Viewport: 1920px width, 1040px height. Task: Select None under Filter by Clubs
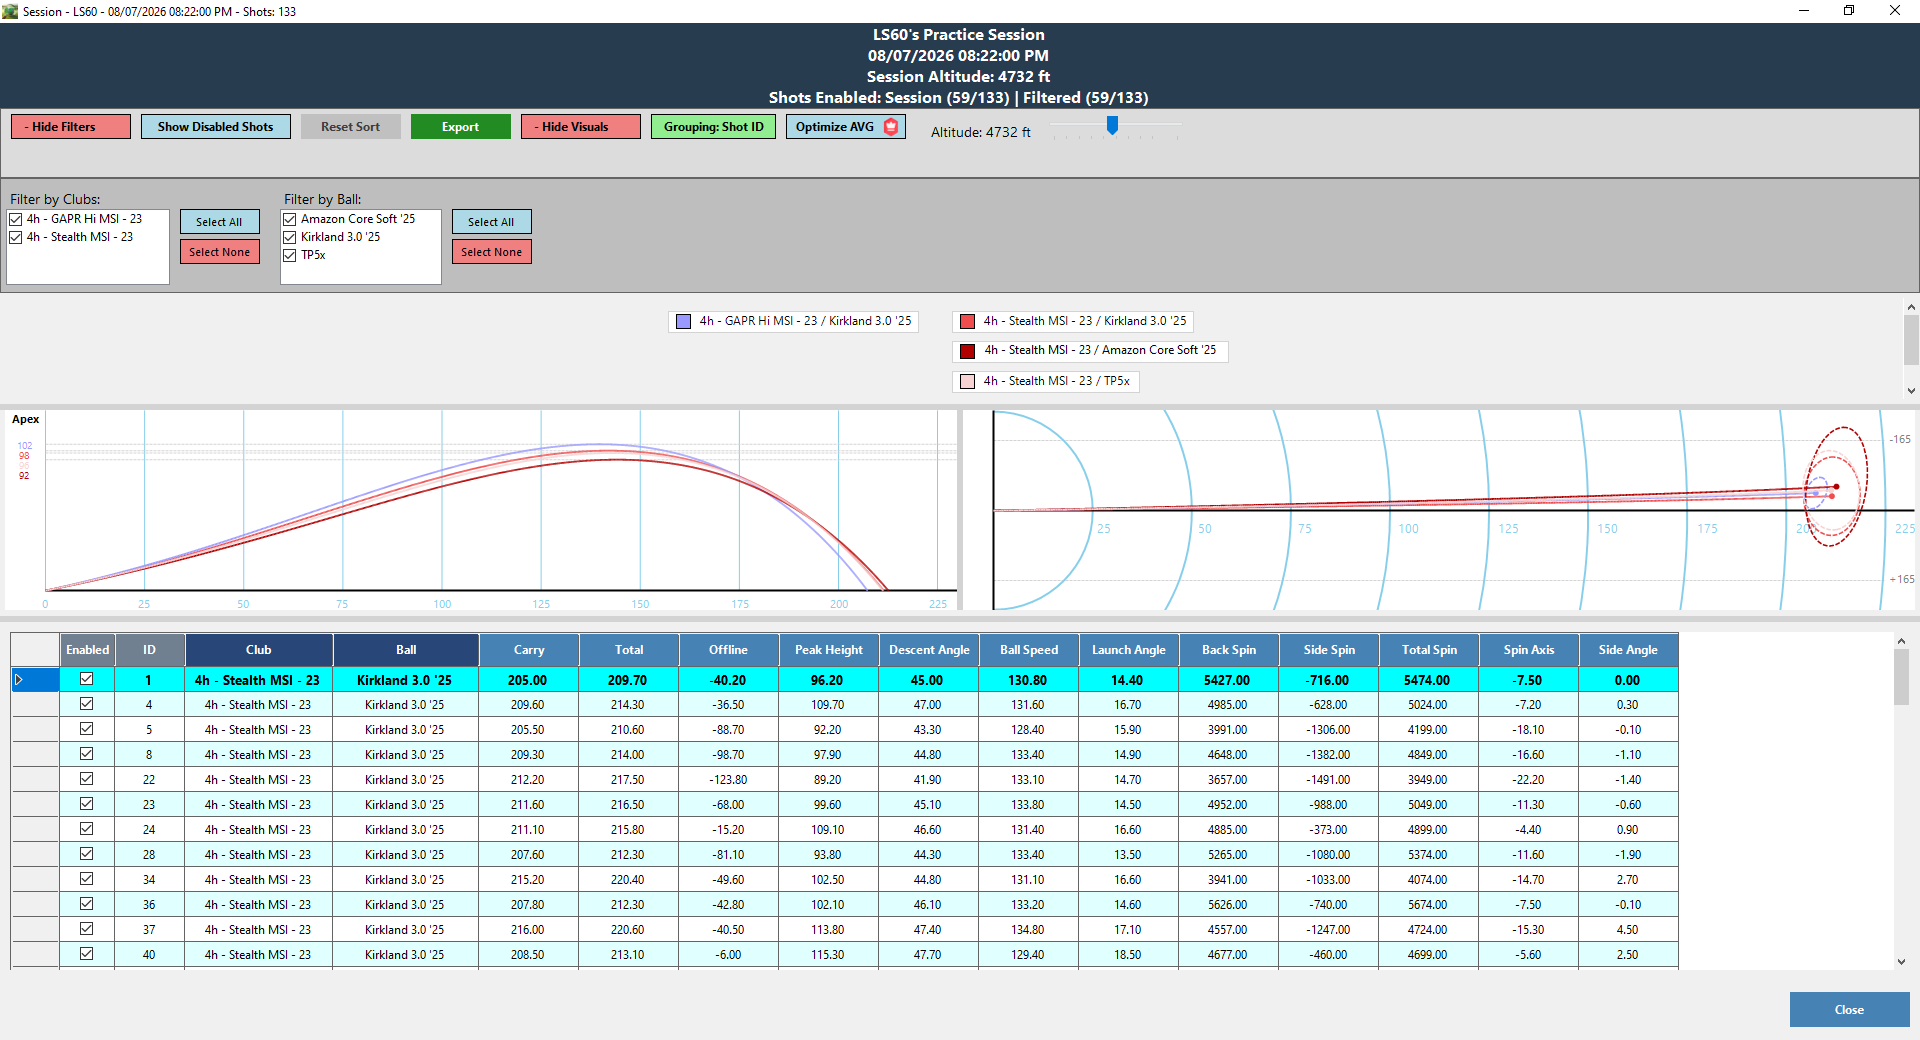[x=220, y=252]
